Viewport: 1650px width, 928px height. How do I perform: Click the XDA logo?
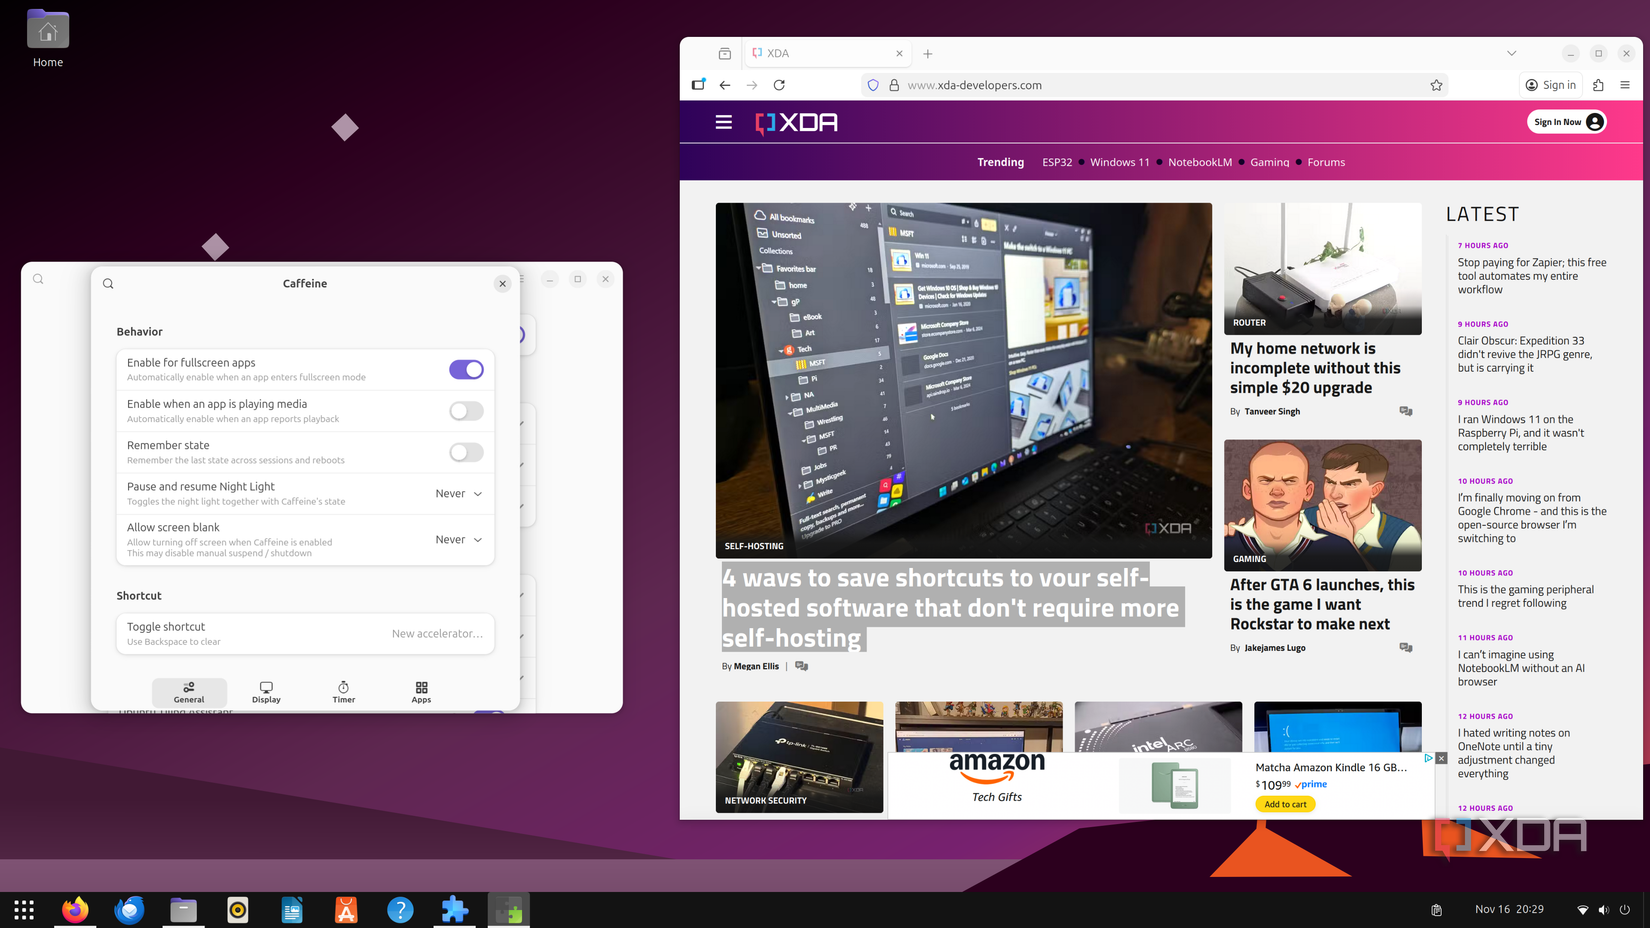click(797, 123)
